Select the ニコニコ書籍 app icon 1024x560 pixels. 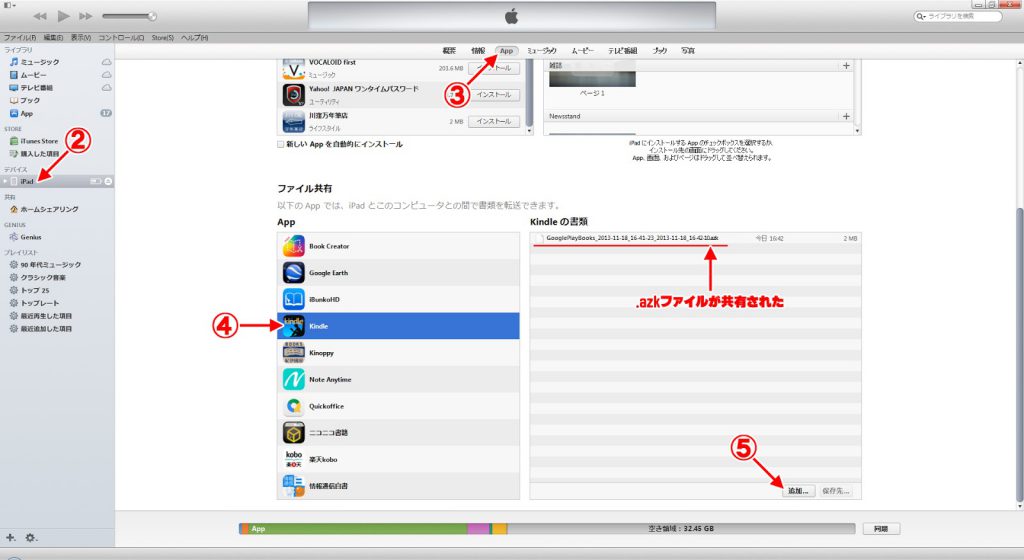[x=294, y=433]
